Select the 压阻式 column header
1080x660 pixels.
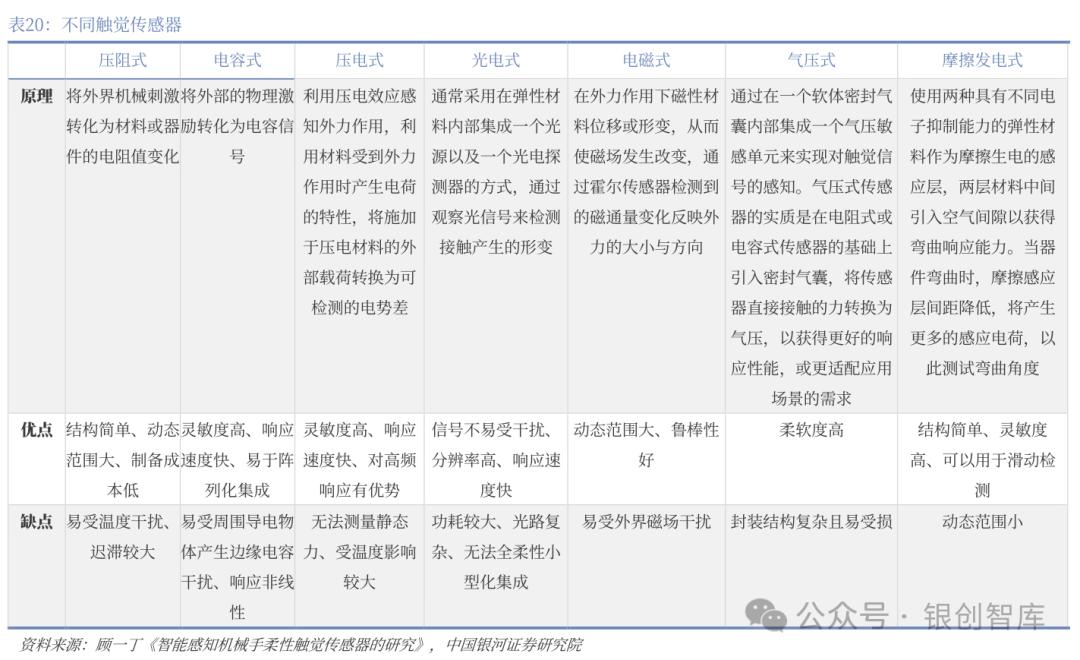pos(123,61)
